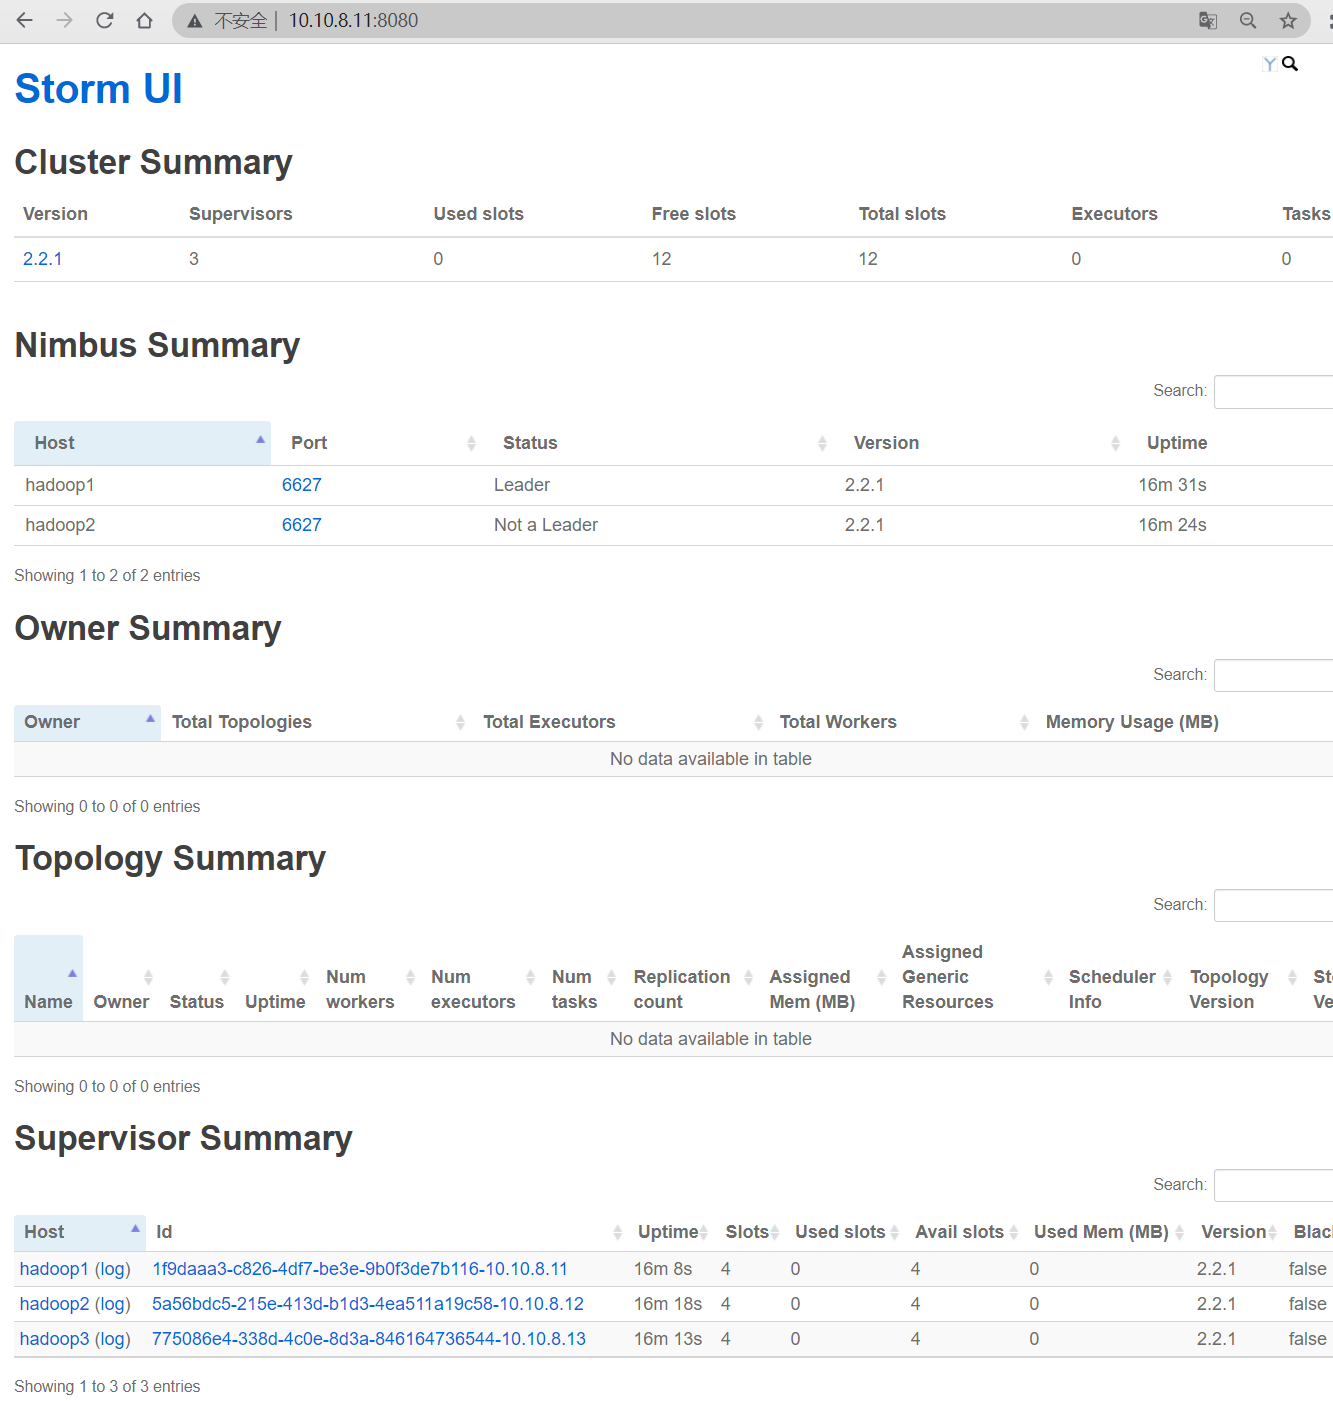Open supervisor id ending 10.10.8.11
The height and width of the screenshot is (1401, 1333).
[360, 1269]
